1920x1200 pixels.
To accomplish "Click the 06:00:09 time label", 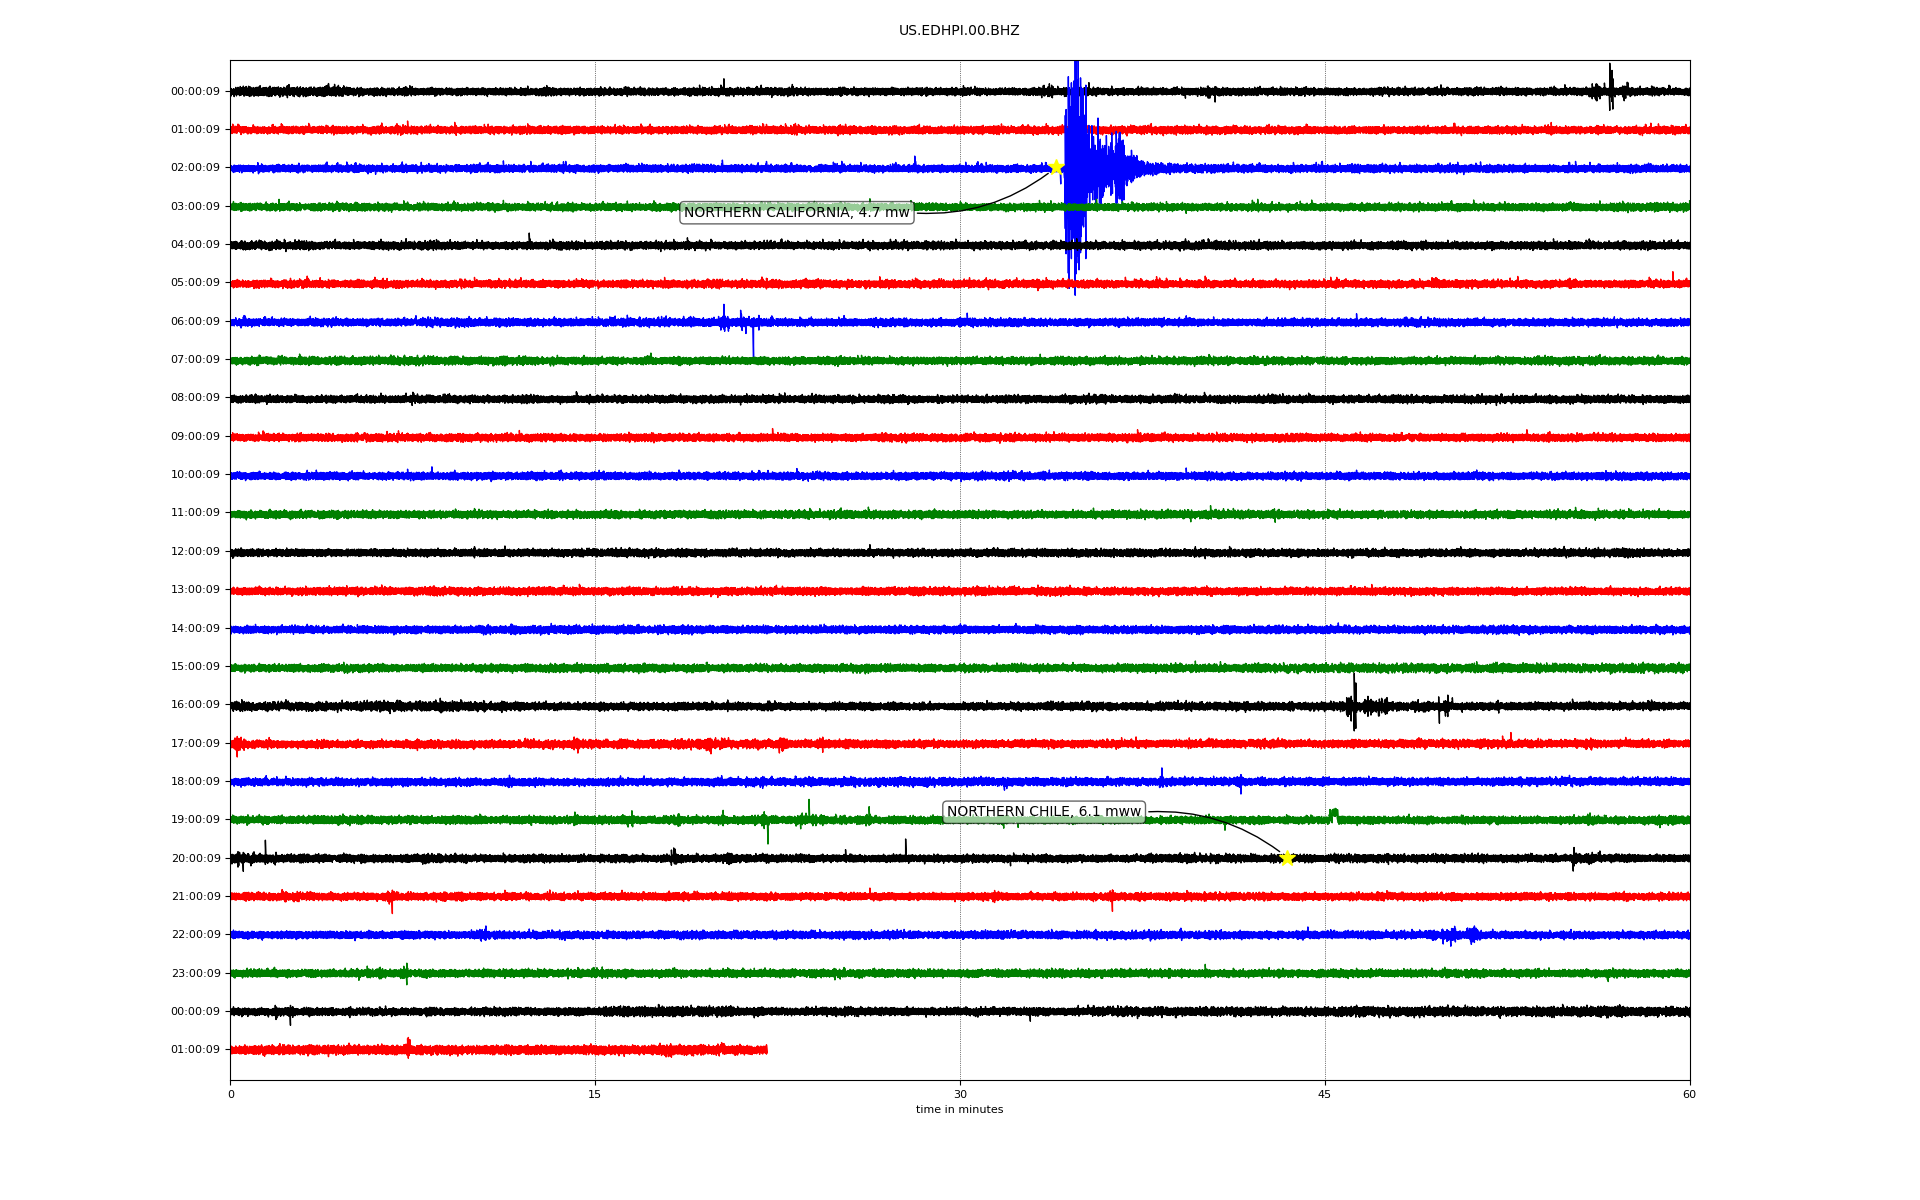I will point(195,321).
